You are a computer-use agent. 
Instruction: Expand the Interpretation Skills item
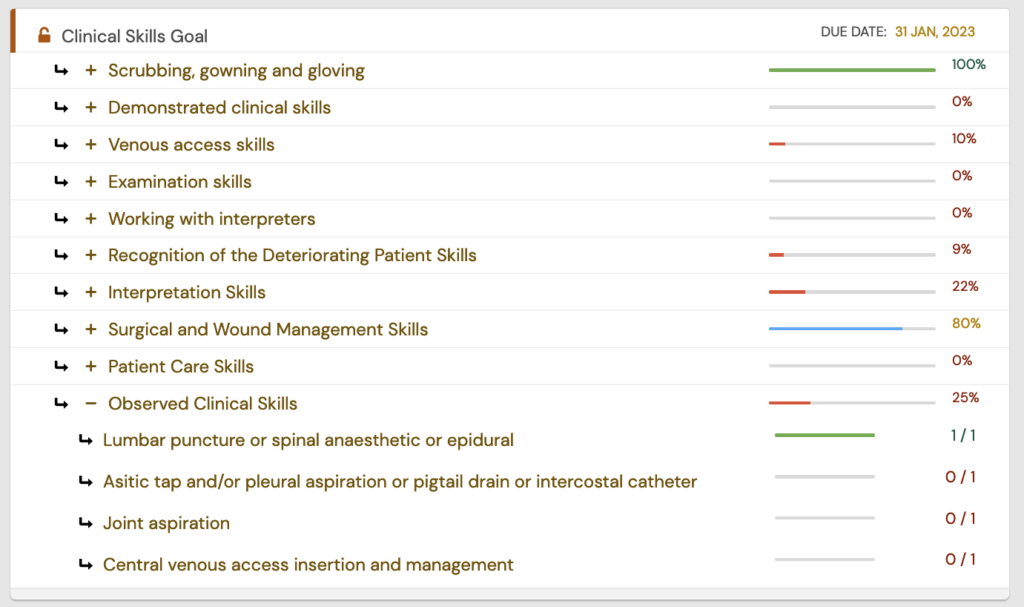point(90,292)
